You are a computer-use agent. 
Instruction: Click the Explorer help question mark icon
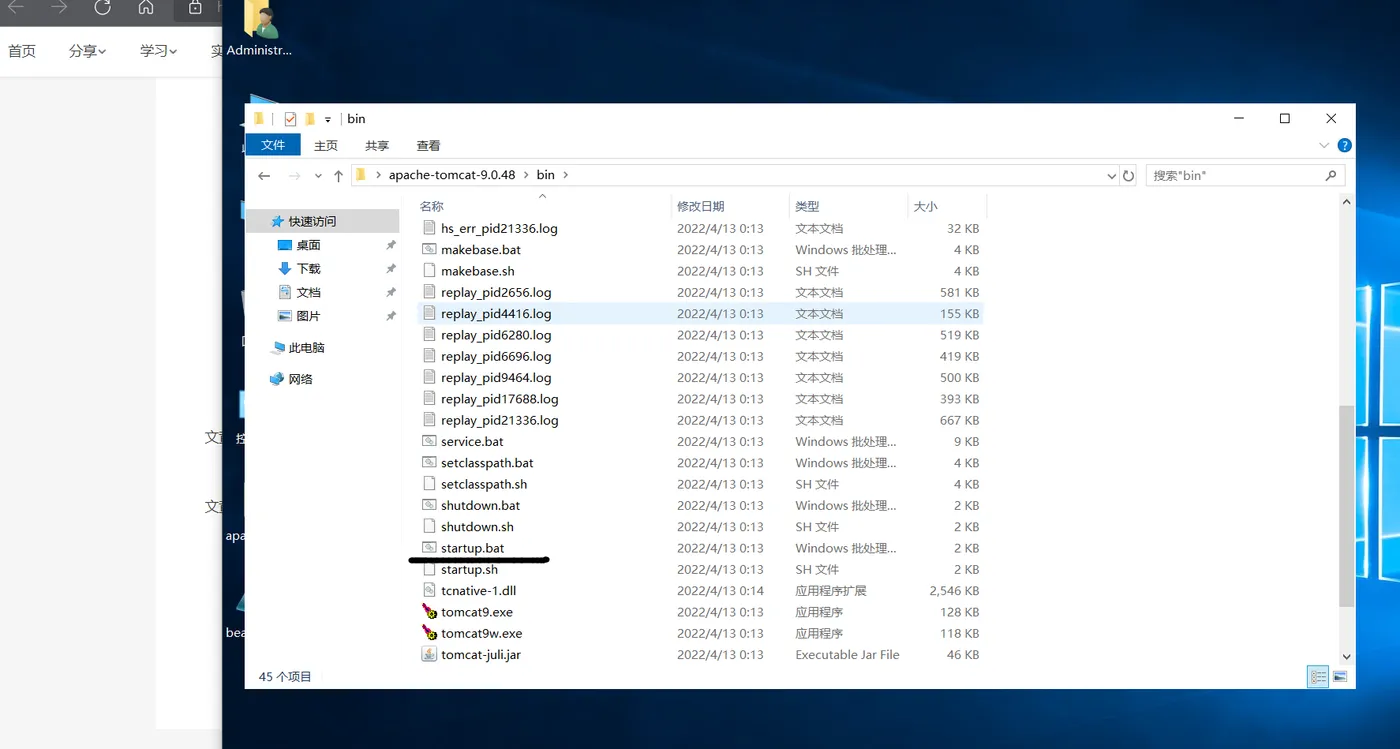click(x=1344, y=145)
